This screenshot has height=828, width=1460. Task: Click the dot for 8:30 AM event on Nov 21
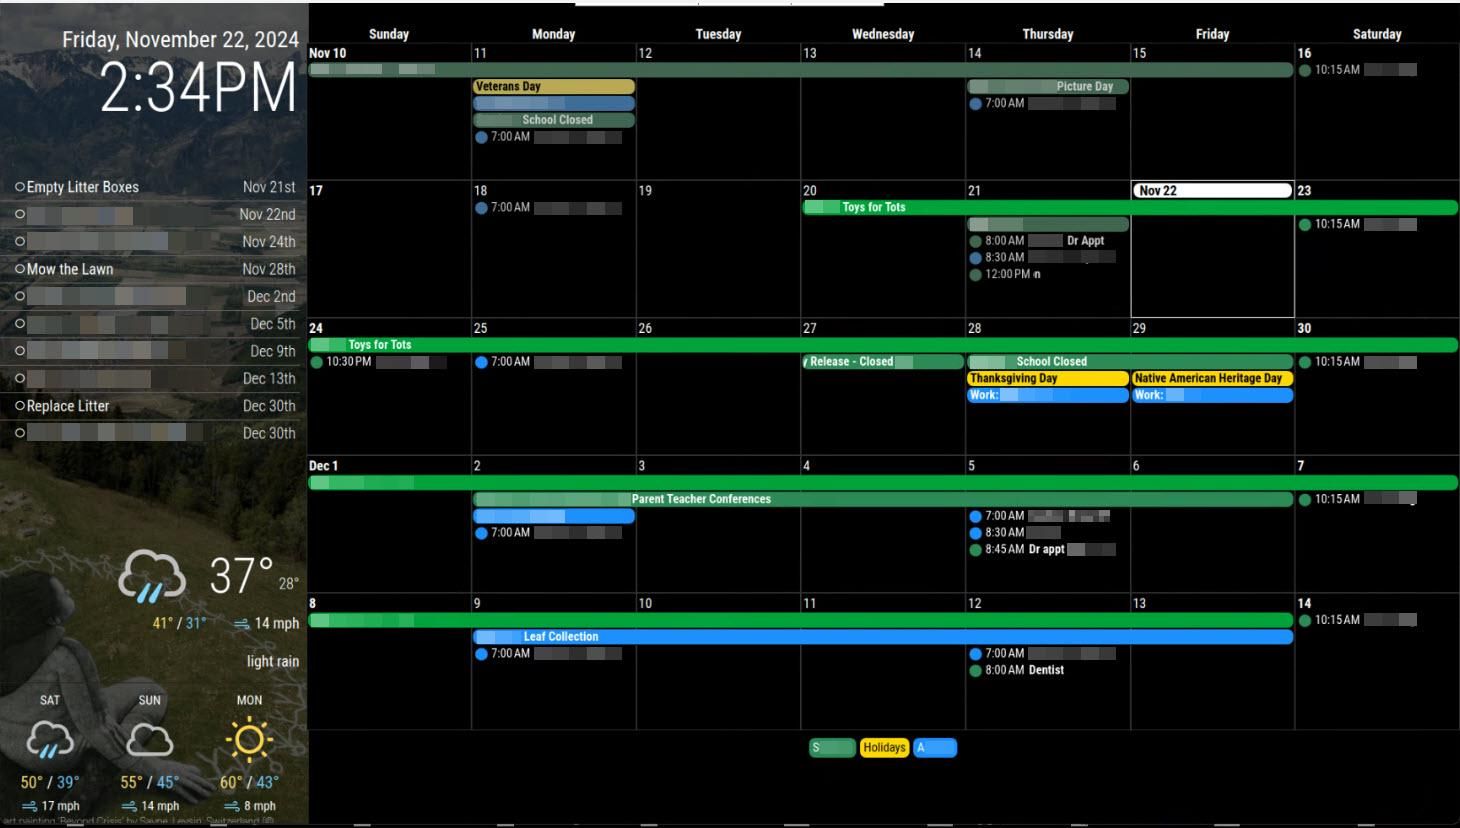pos(975,257)
